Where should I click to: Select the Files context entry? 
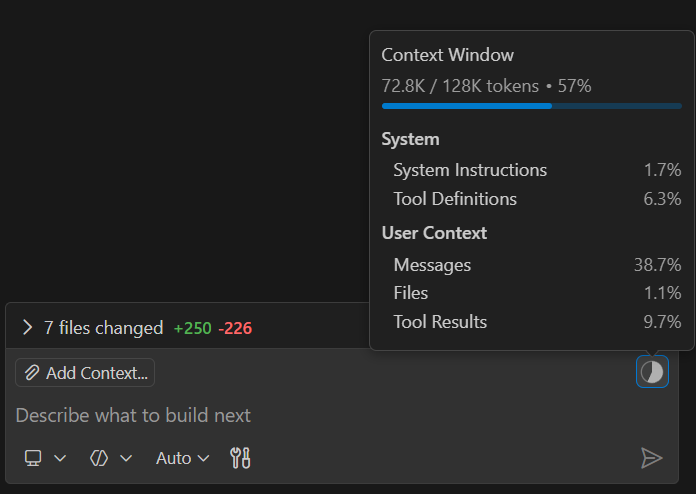411,293
